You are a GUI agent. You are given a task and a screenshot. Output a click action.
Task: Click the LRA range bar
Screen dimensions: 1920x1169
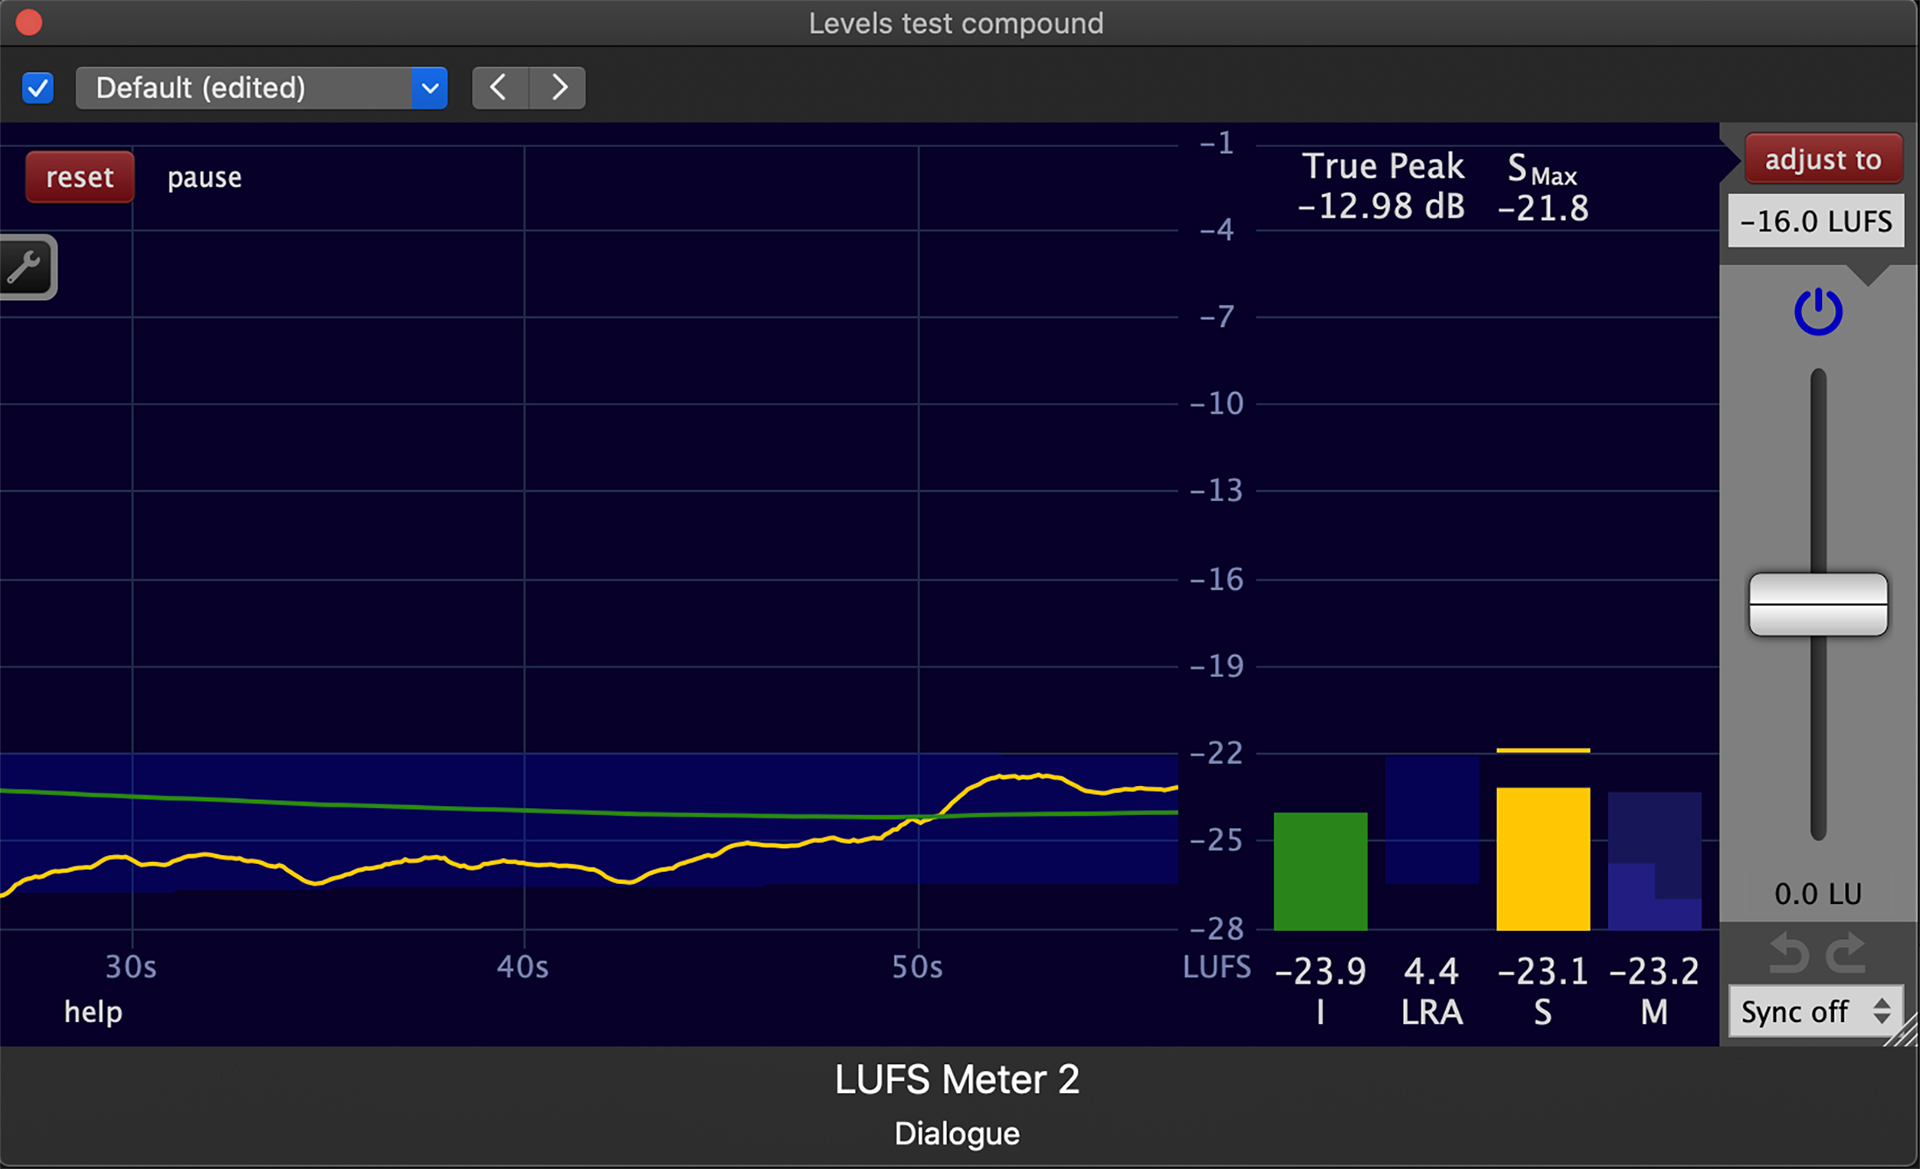[1432, 819]
